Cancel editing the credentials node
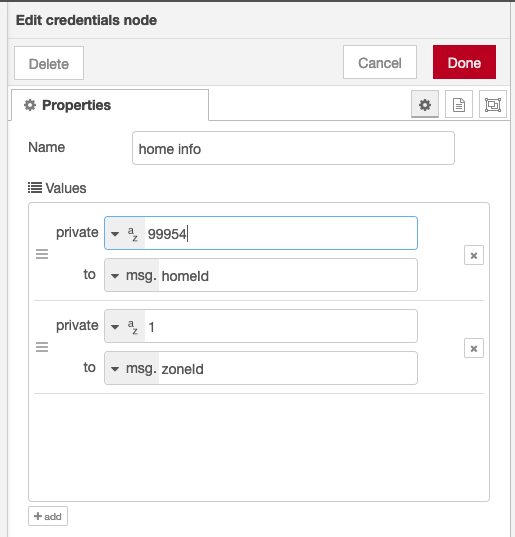 tap(380, 62)
